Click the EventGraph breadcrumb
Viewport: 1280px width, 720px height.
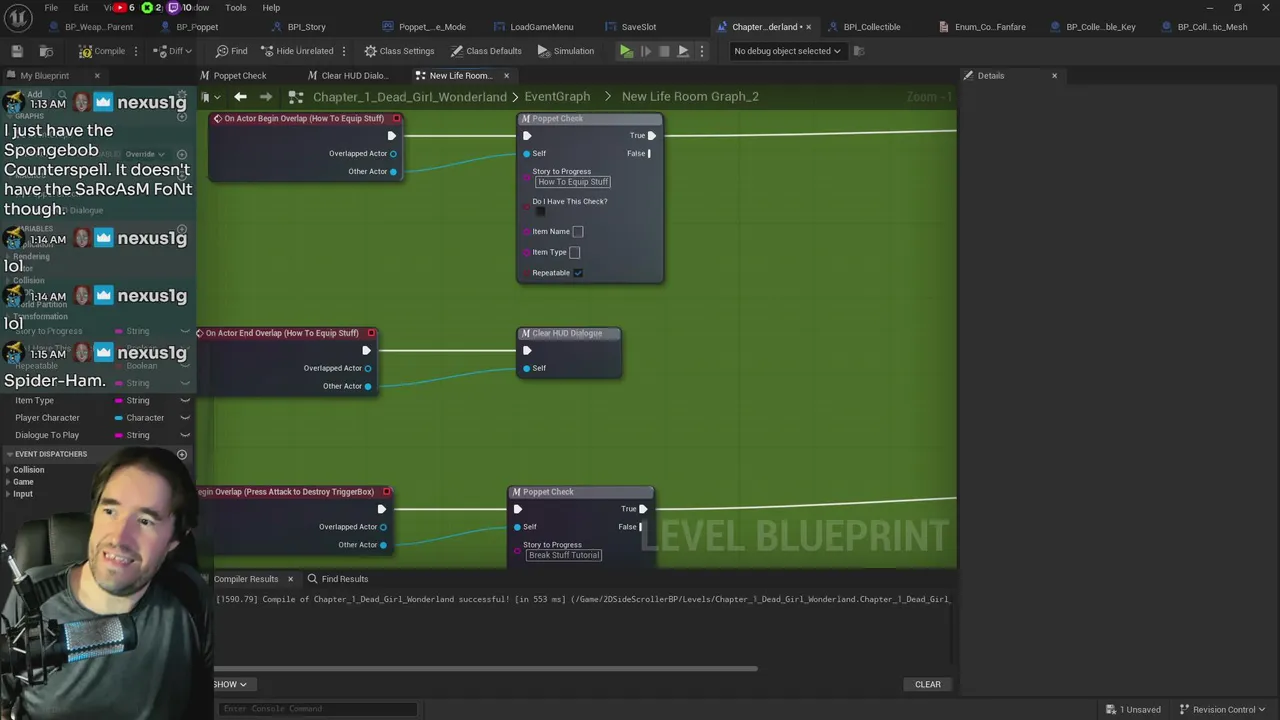tap(557, 96)
